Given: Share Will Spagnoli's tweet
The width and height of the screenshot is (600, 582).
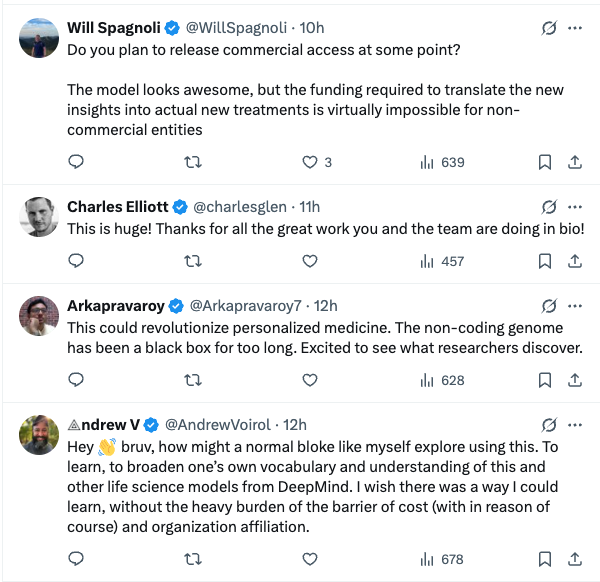Looking at the screenshot, I should [x=575, y=162].
